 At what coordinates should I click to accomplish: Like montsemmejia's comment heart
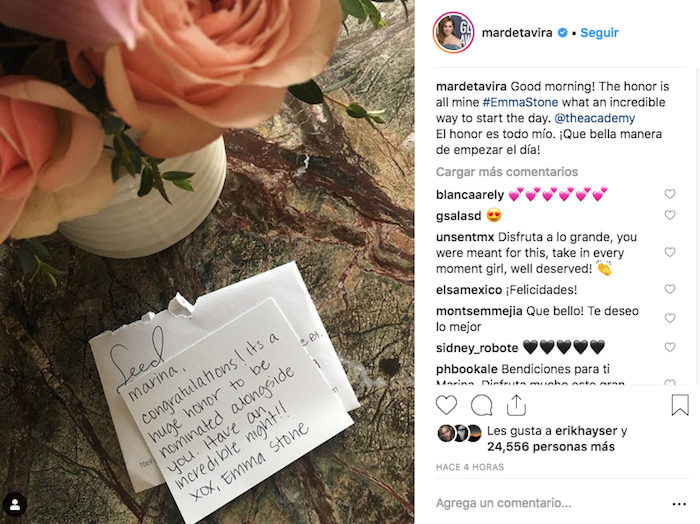tap(670, 318)
